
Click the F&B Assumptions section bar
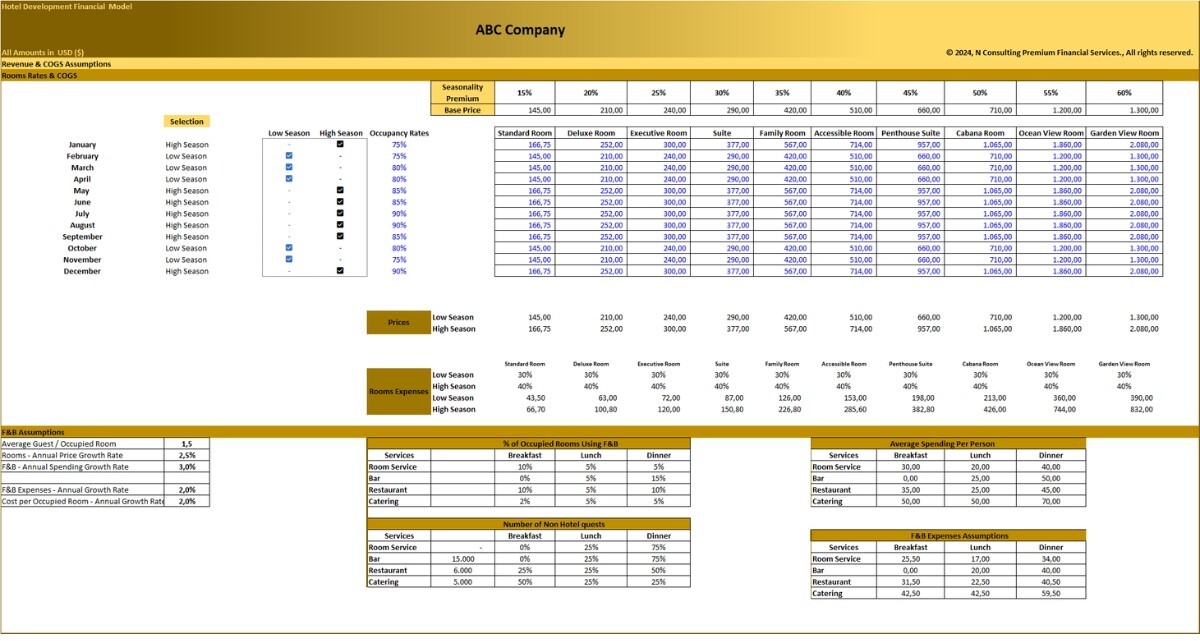[600, 432]
